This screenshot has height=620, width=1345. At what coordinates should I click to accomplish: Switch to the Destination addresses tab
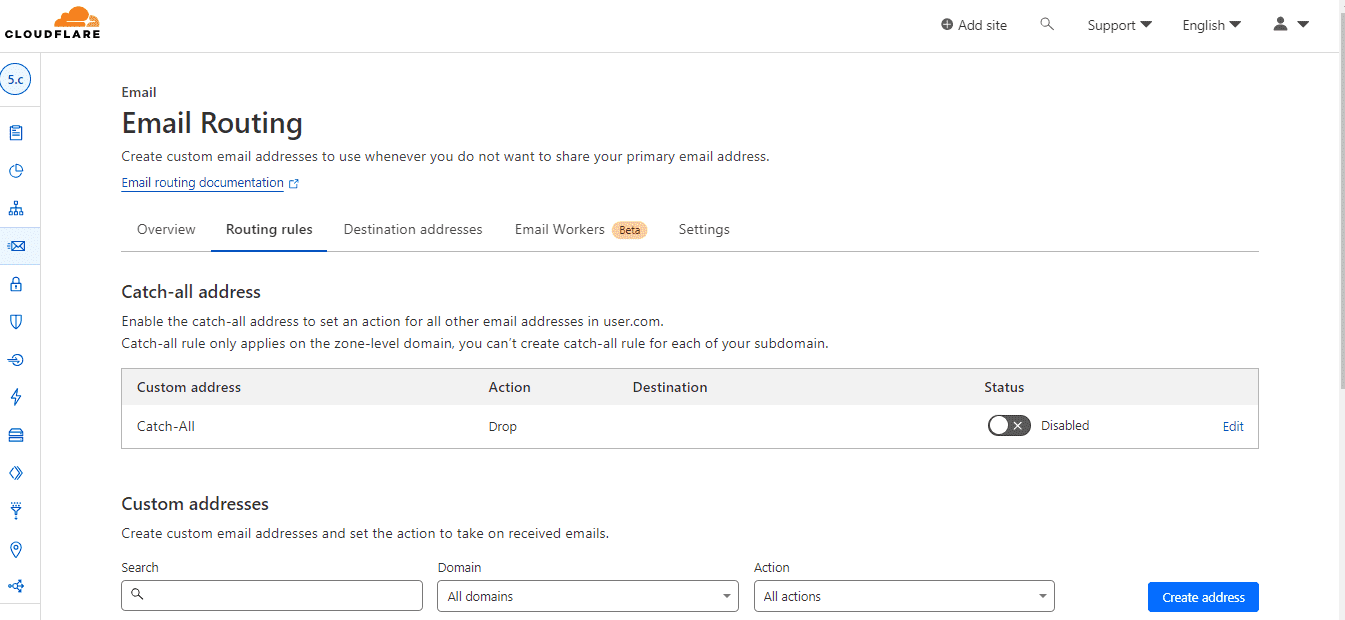[413, 229]
